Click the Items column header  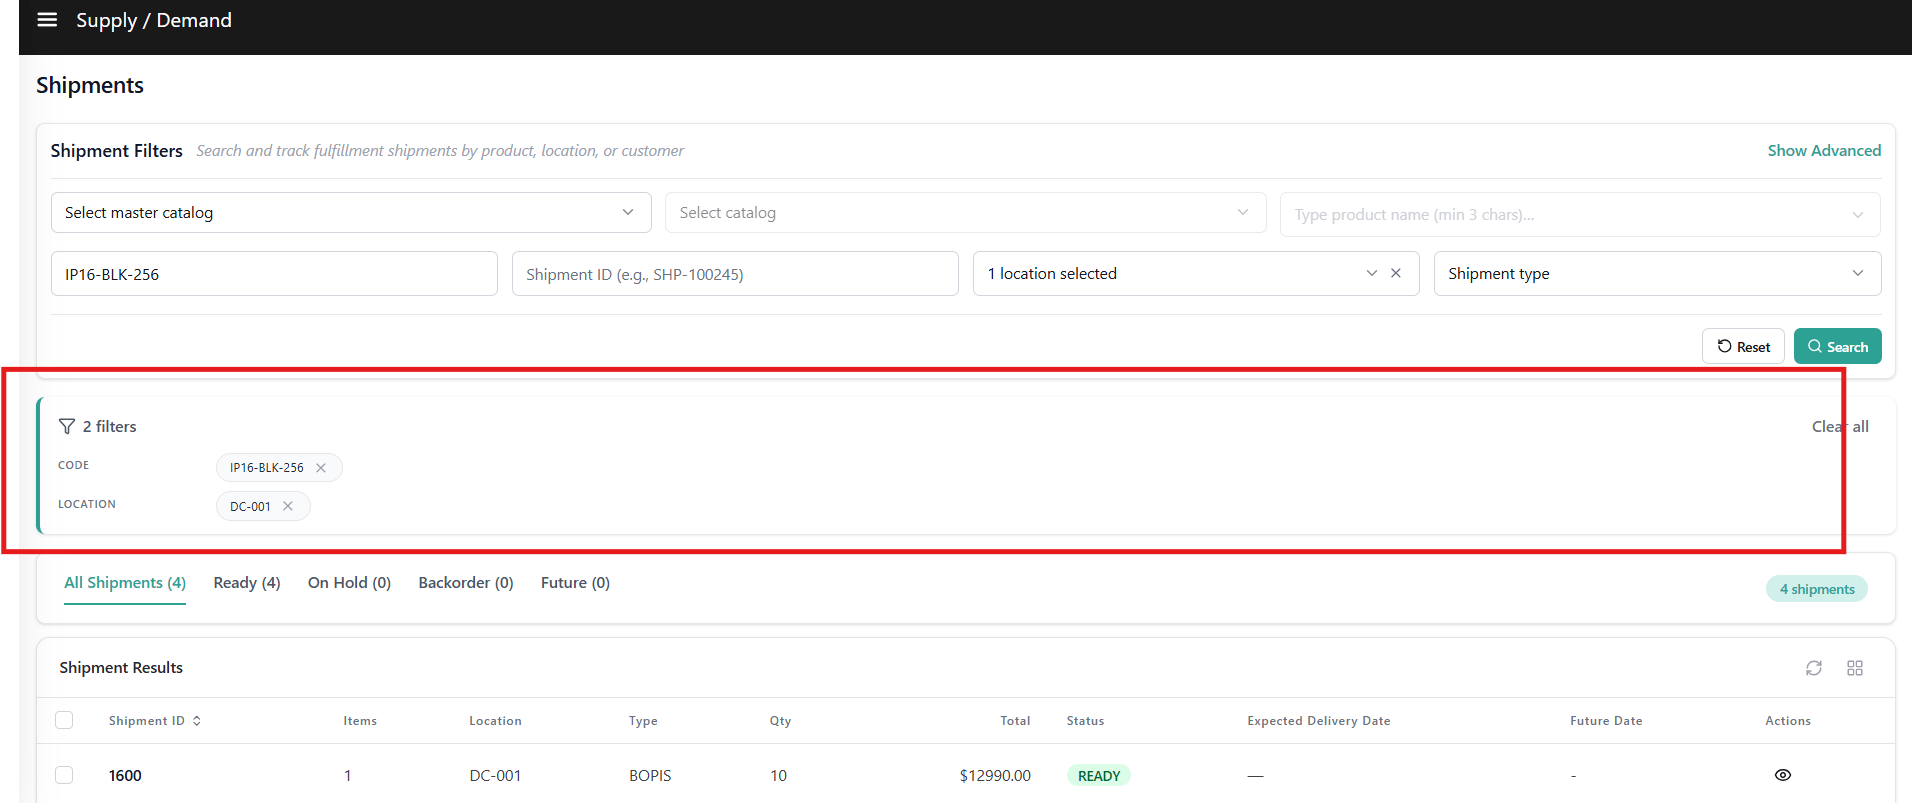360,721
